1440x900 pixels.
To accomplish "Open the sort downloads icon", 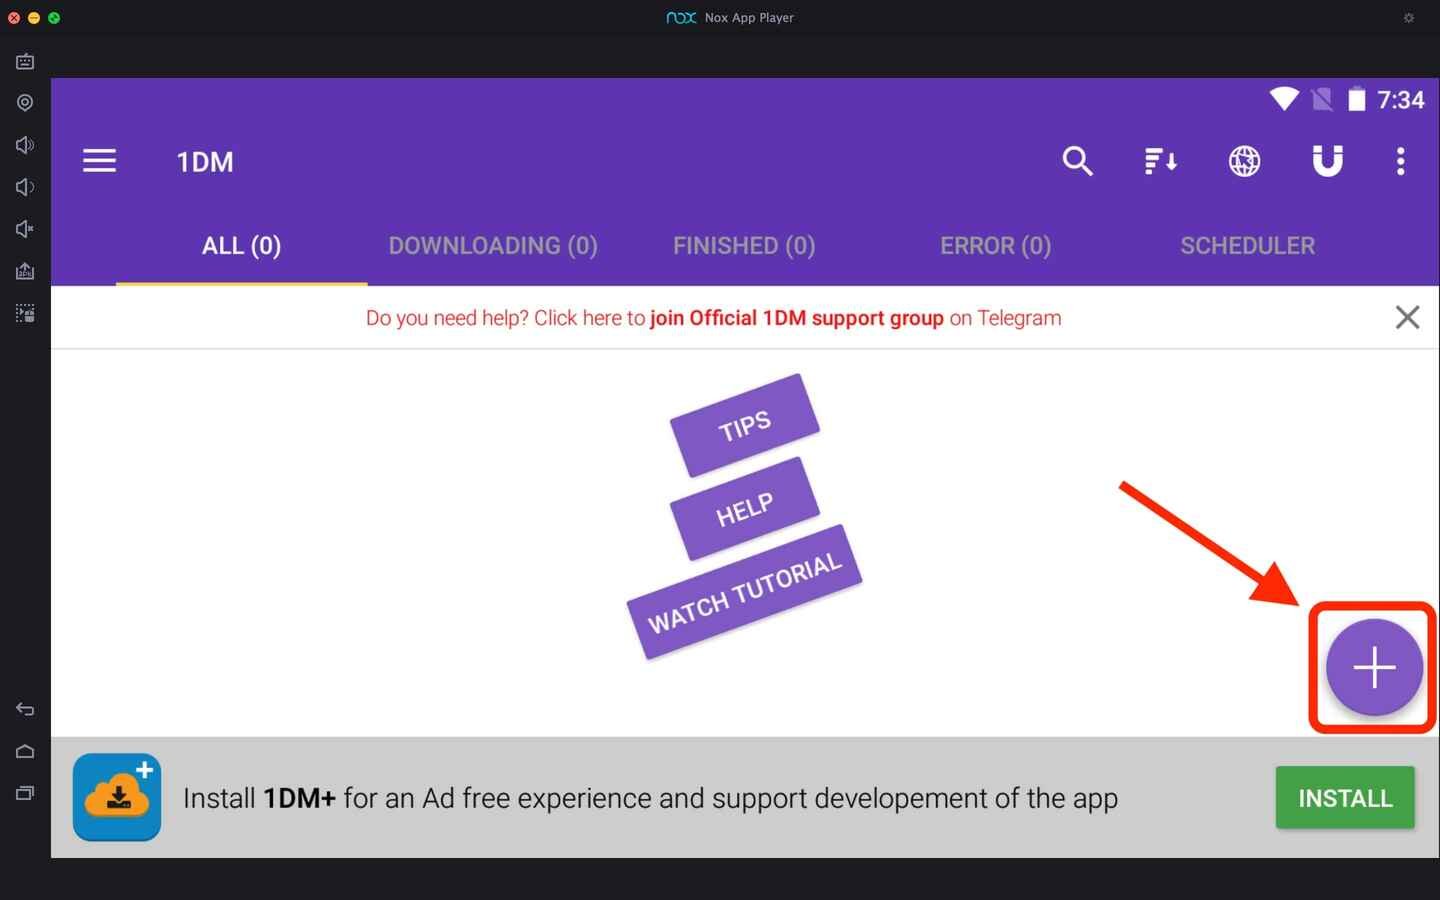I will coord(1160,161).
